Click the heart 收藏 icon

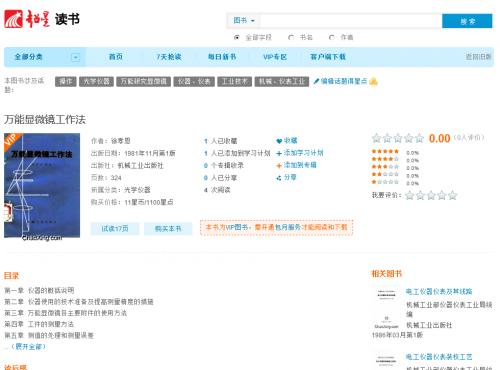click(x=279, y=141)
